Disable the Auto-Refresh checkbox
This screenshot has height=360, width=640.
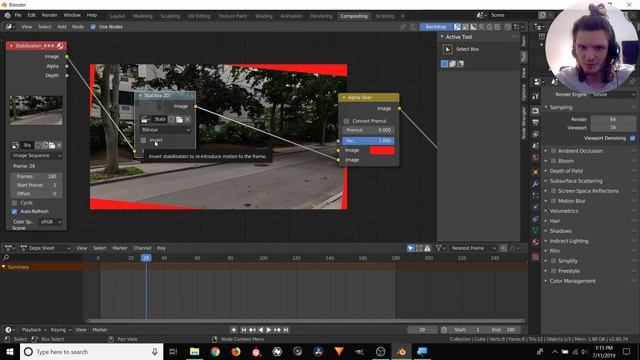pos(14,211)
